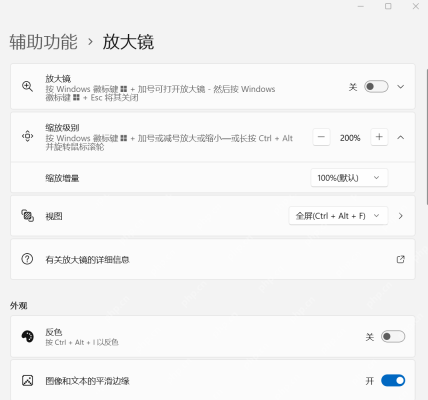Click the image icon beside 图像和文本的平滑边缘

pyautogui.click(x=27, y=380)
